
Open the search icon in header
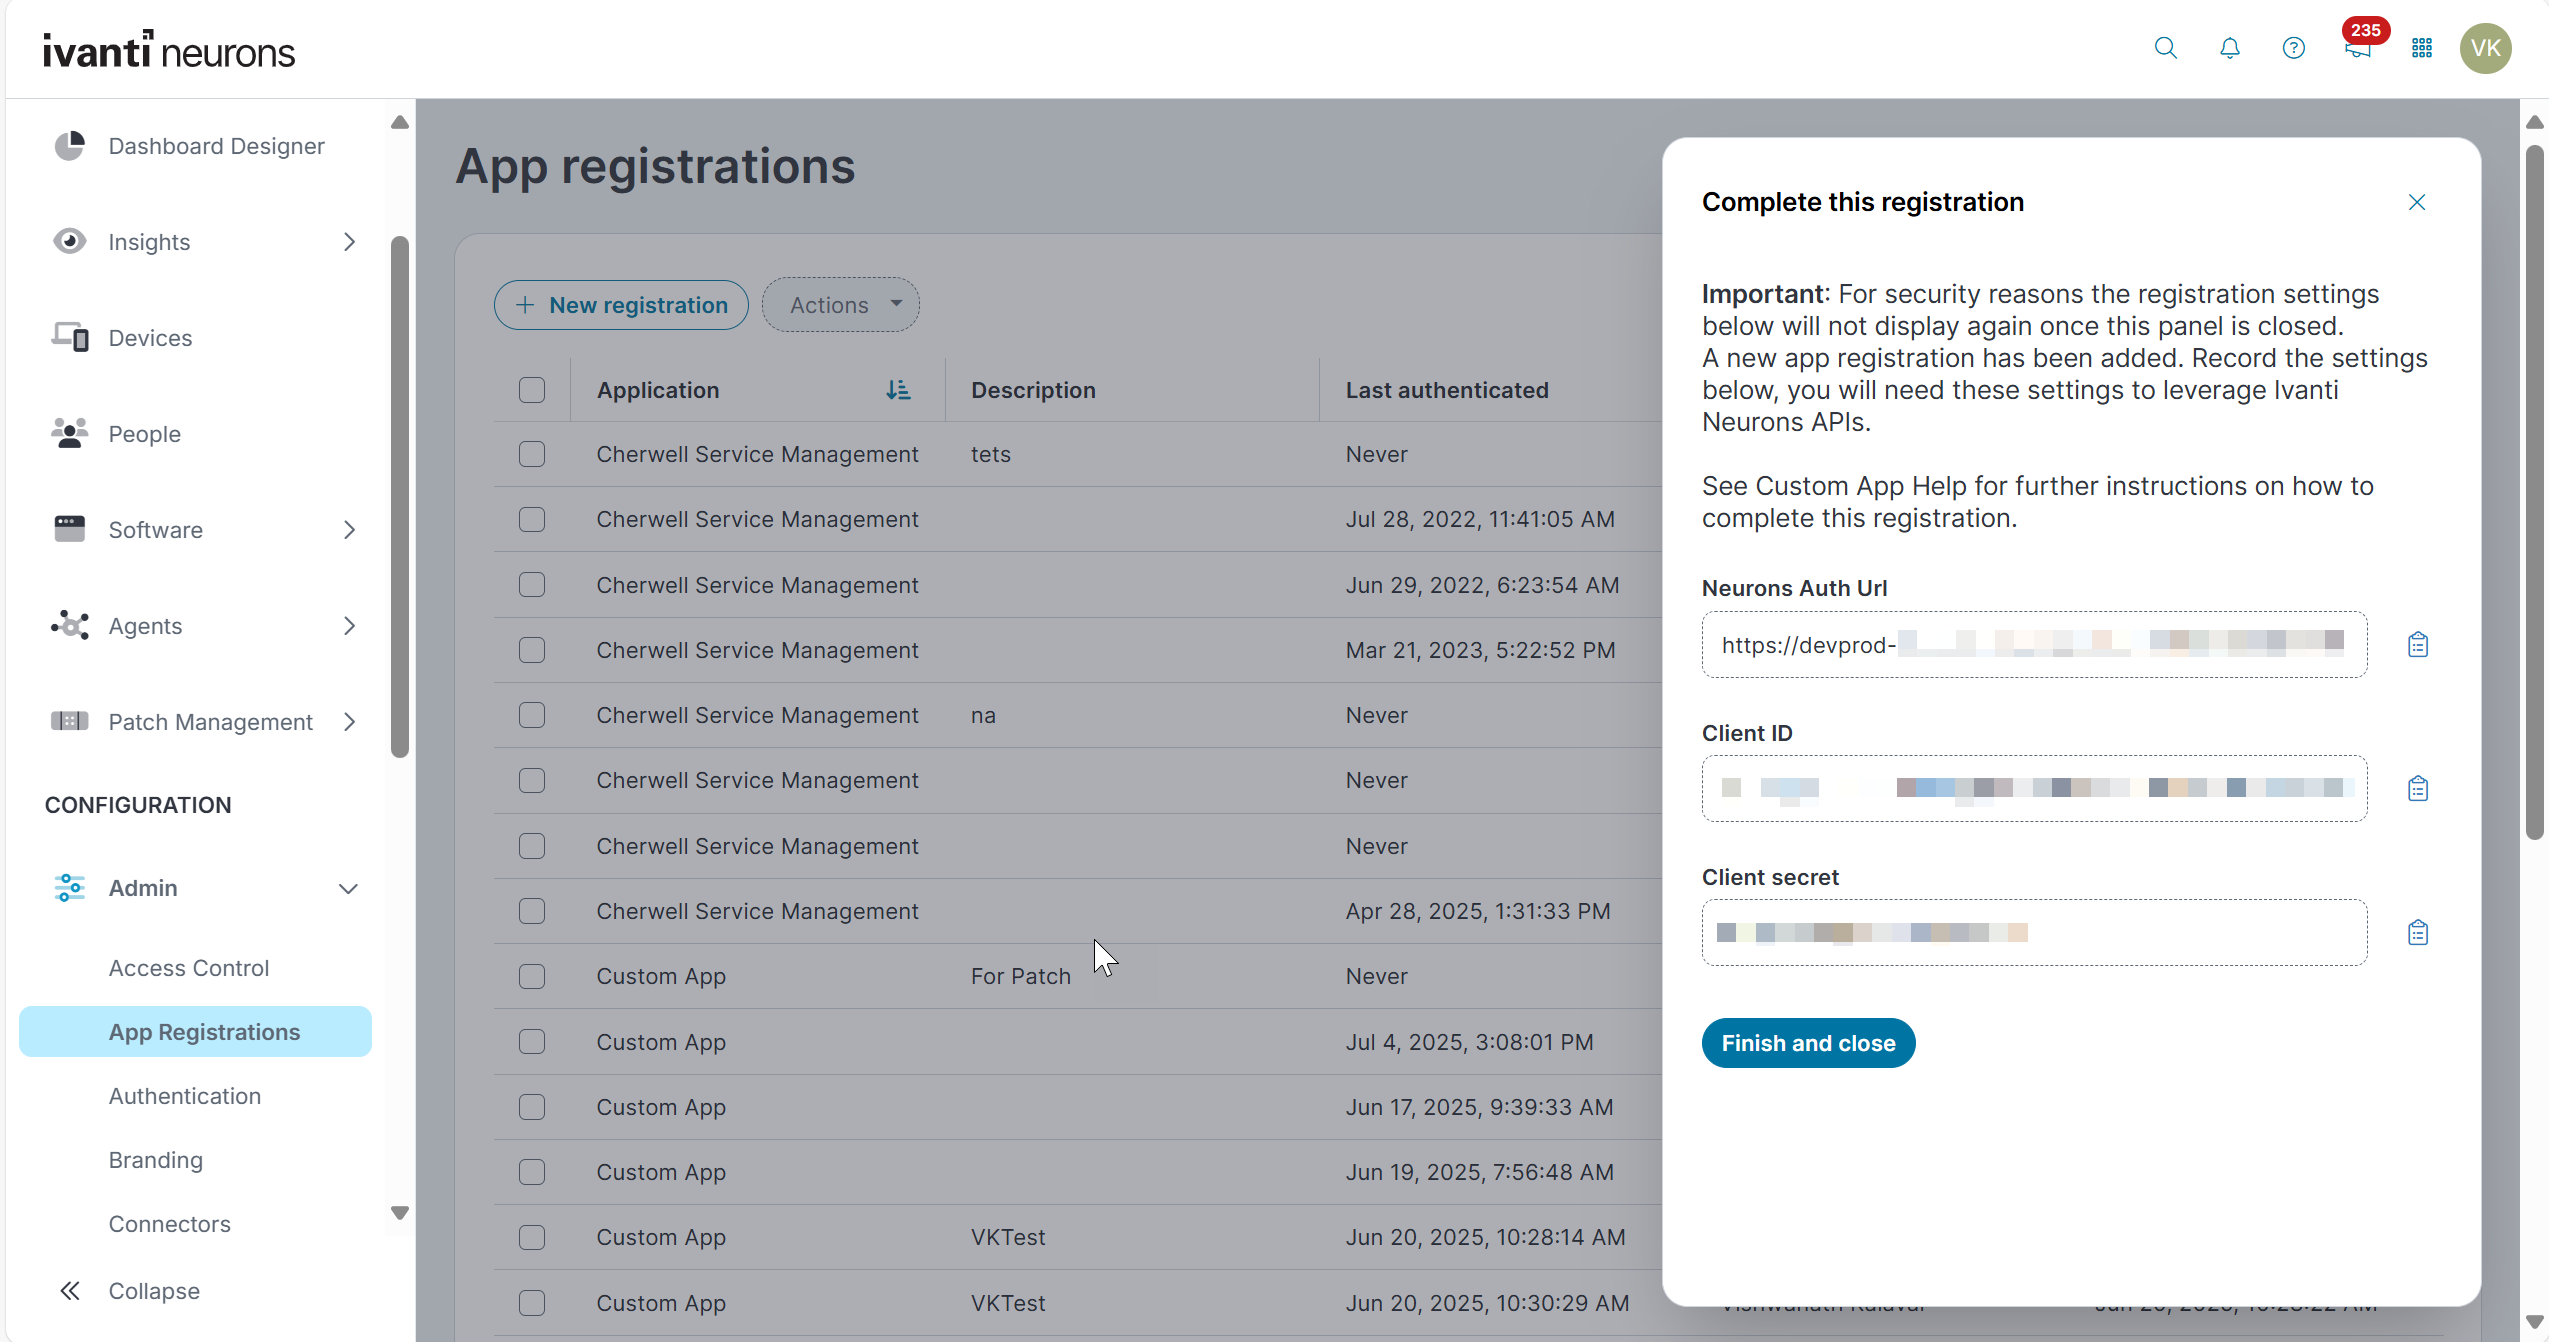click(2165, 48)
